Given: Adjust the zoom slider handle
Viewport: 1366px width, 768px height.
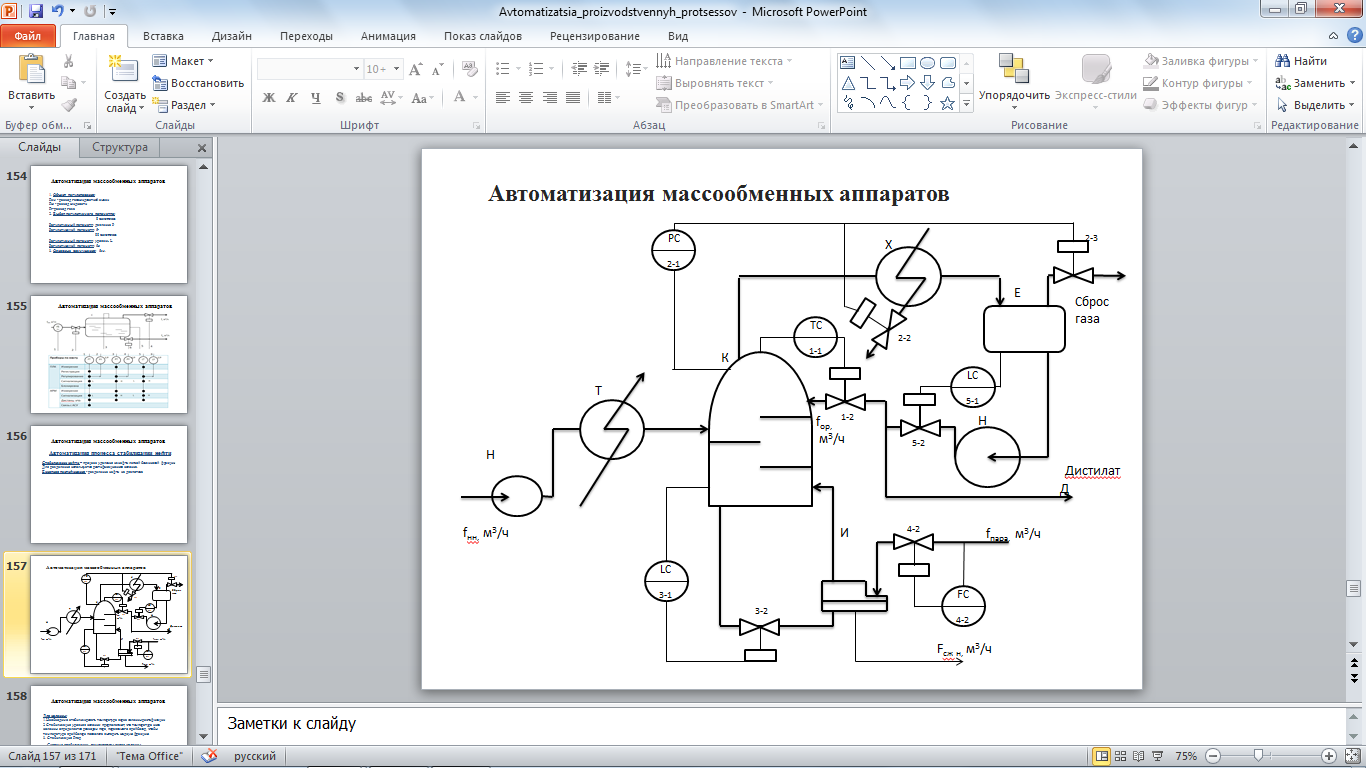Looking at the screenshot, I should click(x=1259, y=756).
